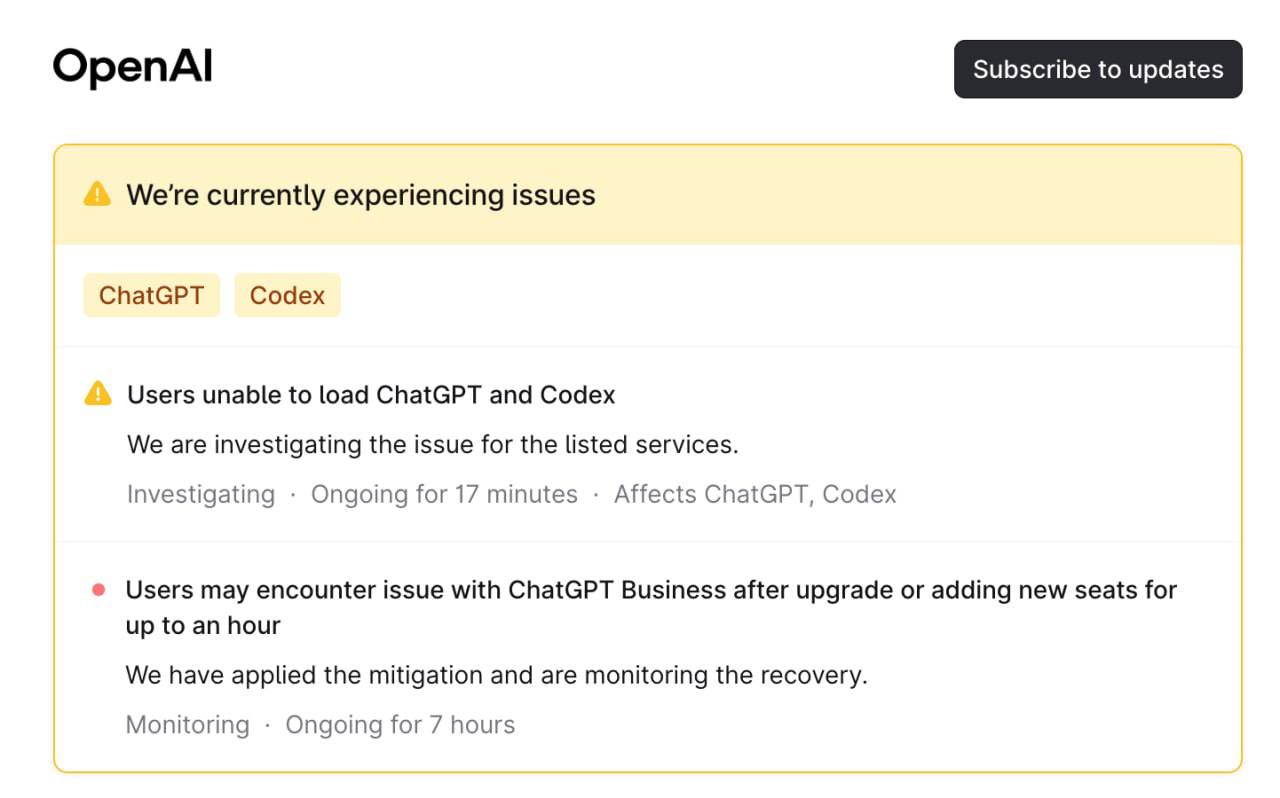This screenshot has height=798, width=1280.
Task: Open the "Users unable to load ChatGPT and Codex" incident
Action: [371, 395]
